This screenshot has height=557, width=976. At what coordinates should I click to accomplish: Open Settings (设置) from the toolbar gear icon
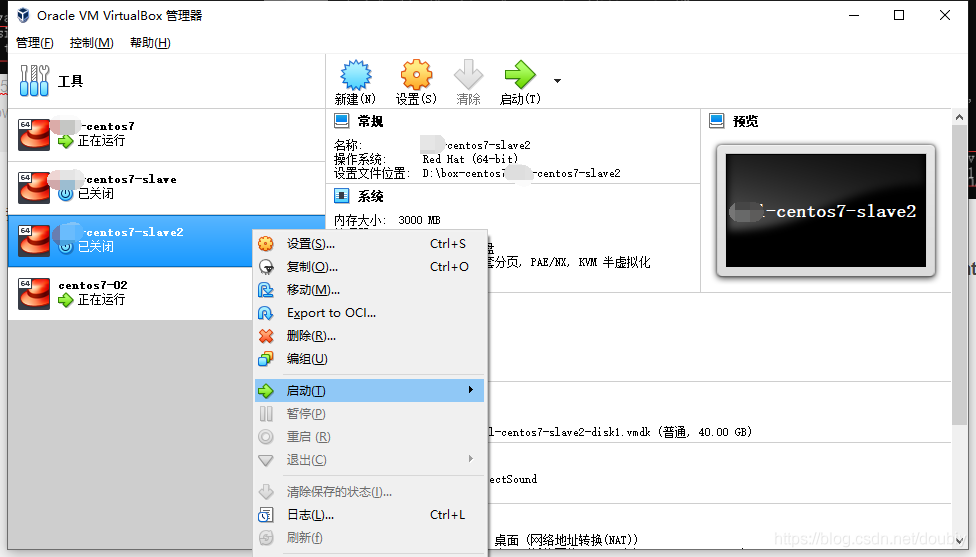click(x=416, y=76)
